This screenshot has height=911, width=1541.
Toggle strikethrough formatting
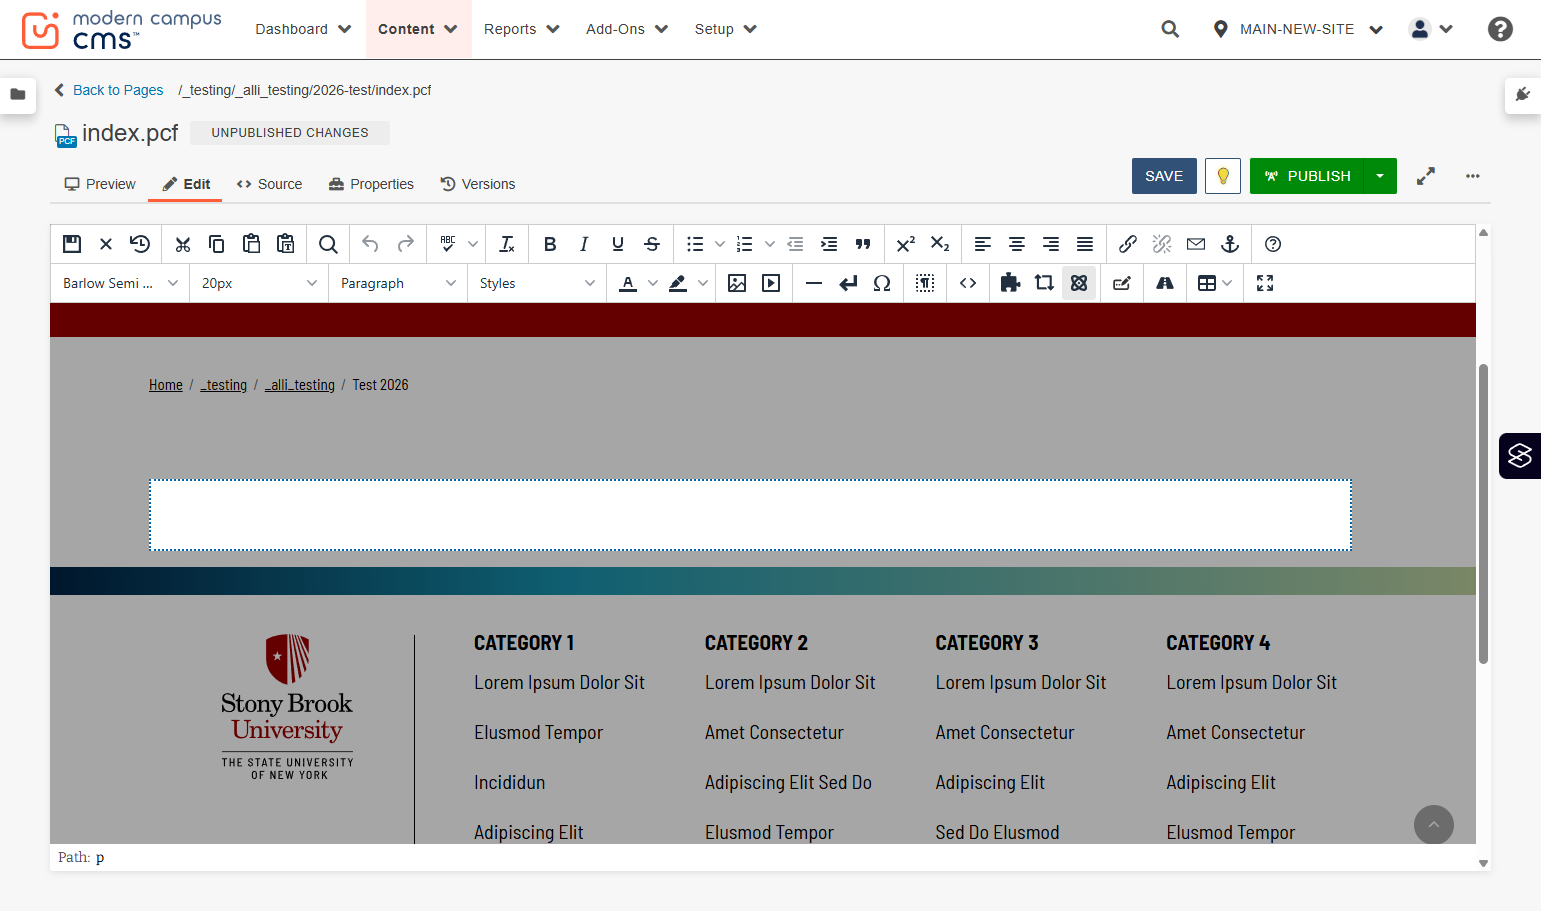[652, 244]
